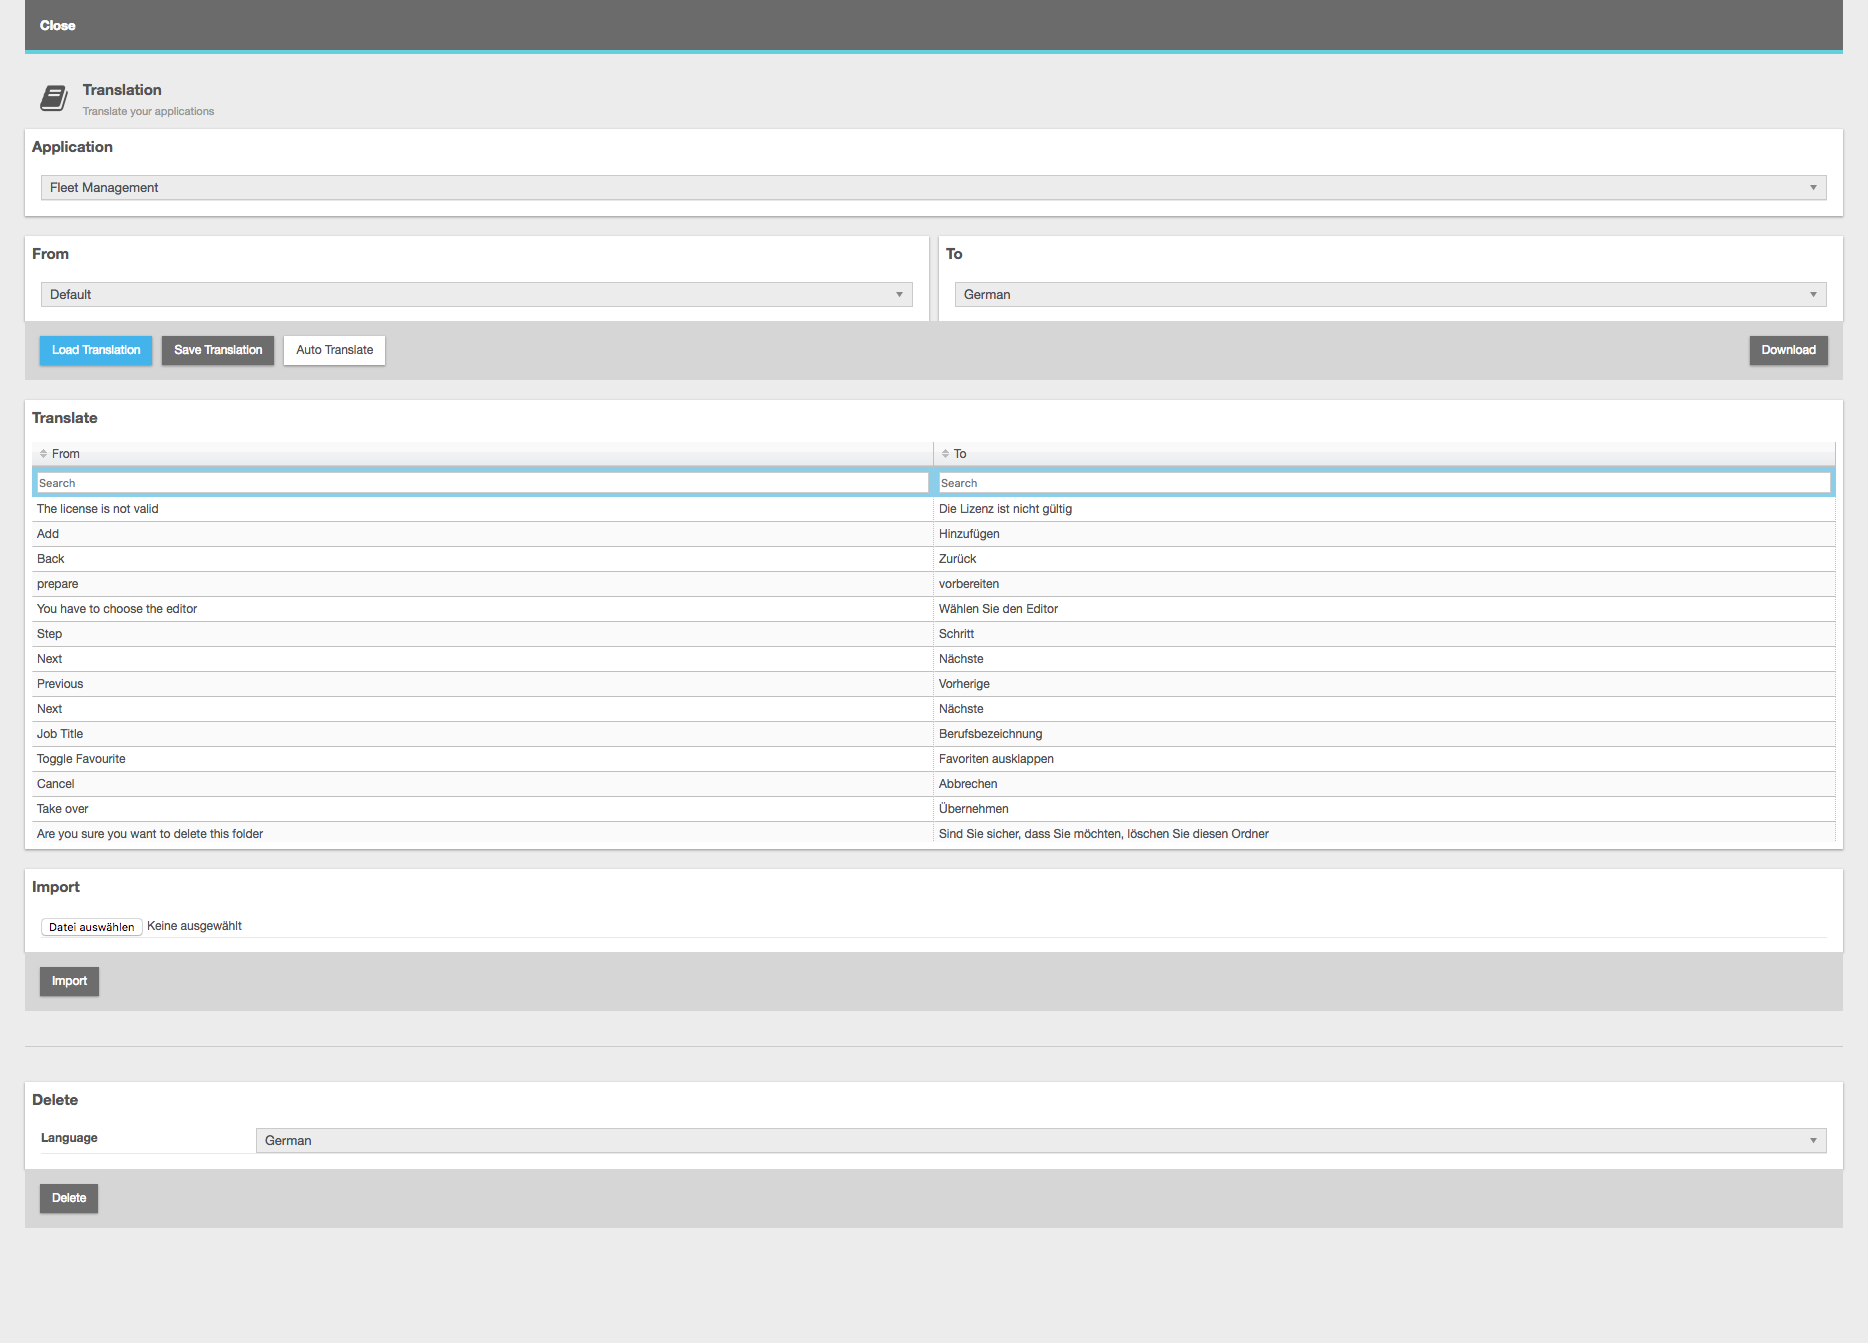Image resolution: width=1868 pixels, height=1343 pixels.
Task: Click 'Are you sure you want to delete this folder'
Action: [482, 834]
